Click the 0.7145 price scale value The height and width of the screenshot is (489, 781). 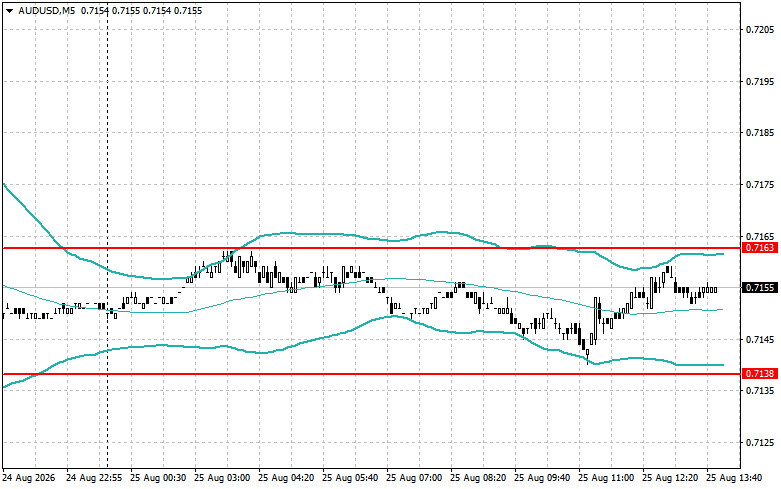[x=760, y=340]
